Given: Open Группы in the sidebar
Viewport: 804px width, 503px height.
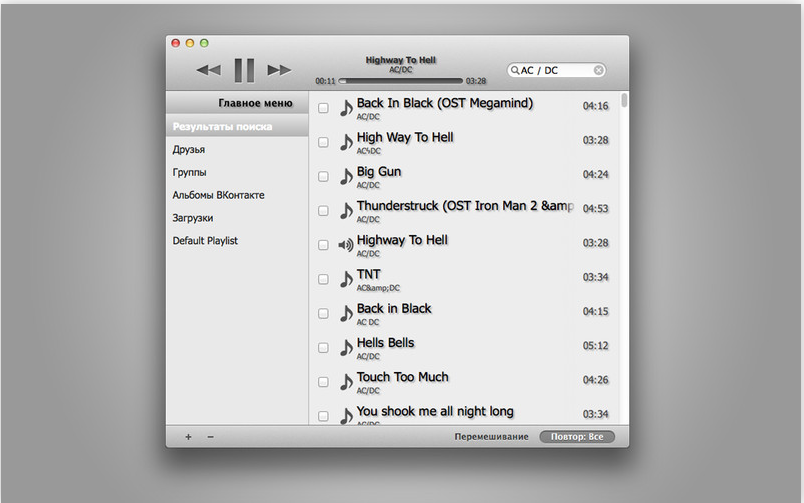Looking at the screenshot, I should coord(237,172).
